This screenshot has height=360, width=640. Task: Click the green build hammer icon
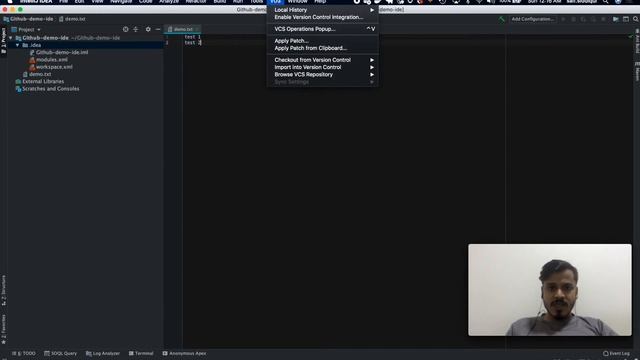point(501,19)
